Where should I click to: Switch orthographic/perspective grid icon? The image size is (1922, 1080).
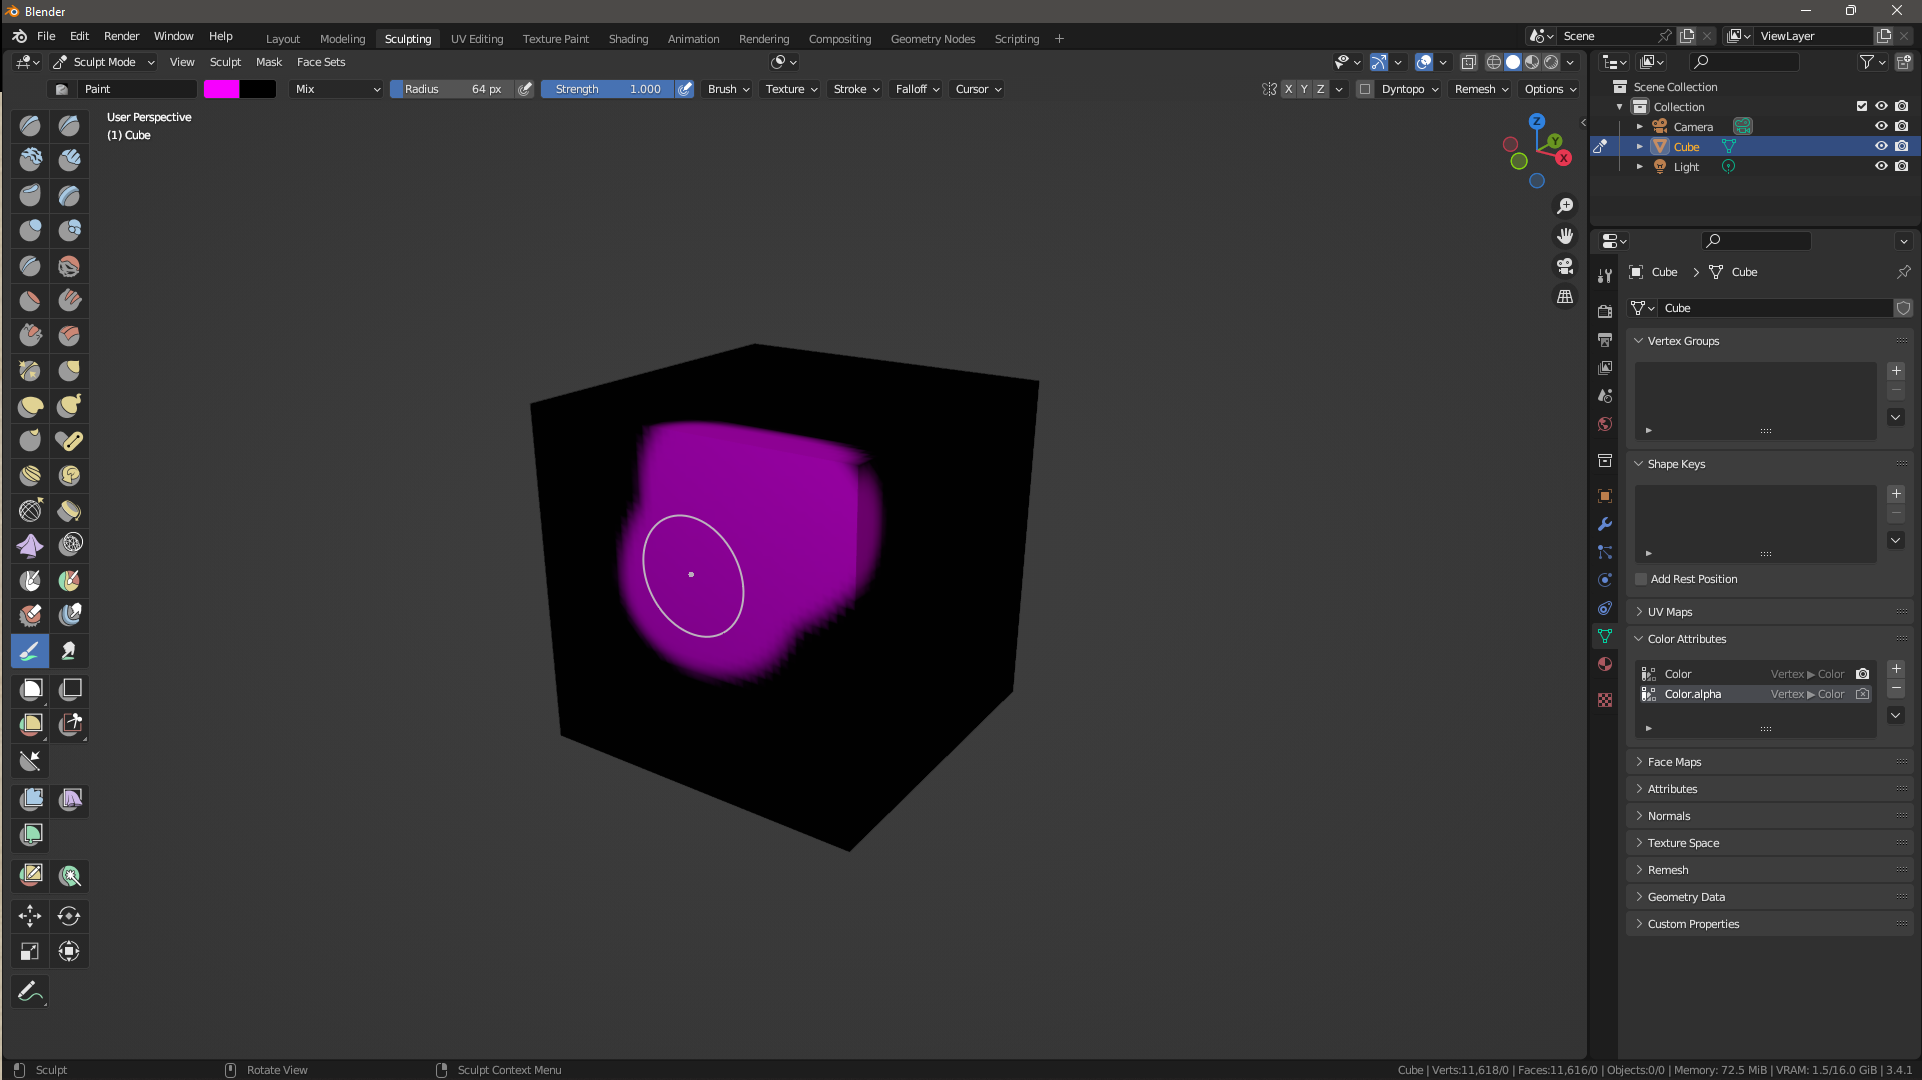click(1565, 297)
